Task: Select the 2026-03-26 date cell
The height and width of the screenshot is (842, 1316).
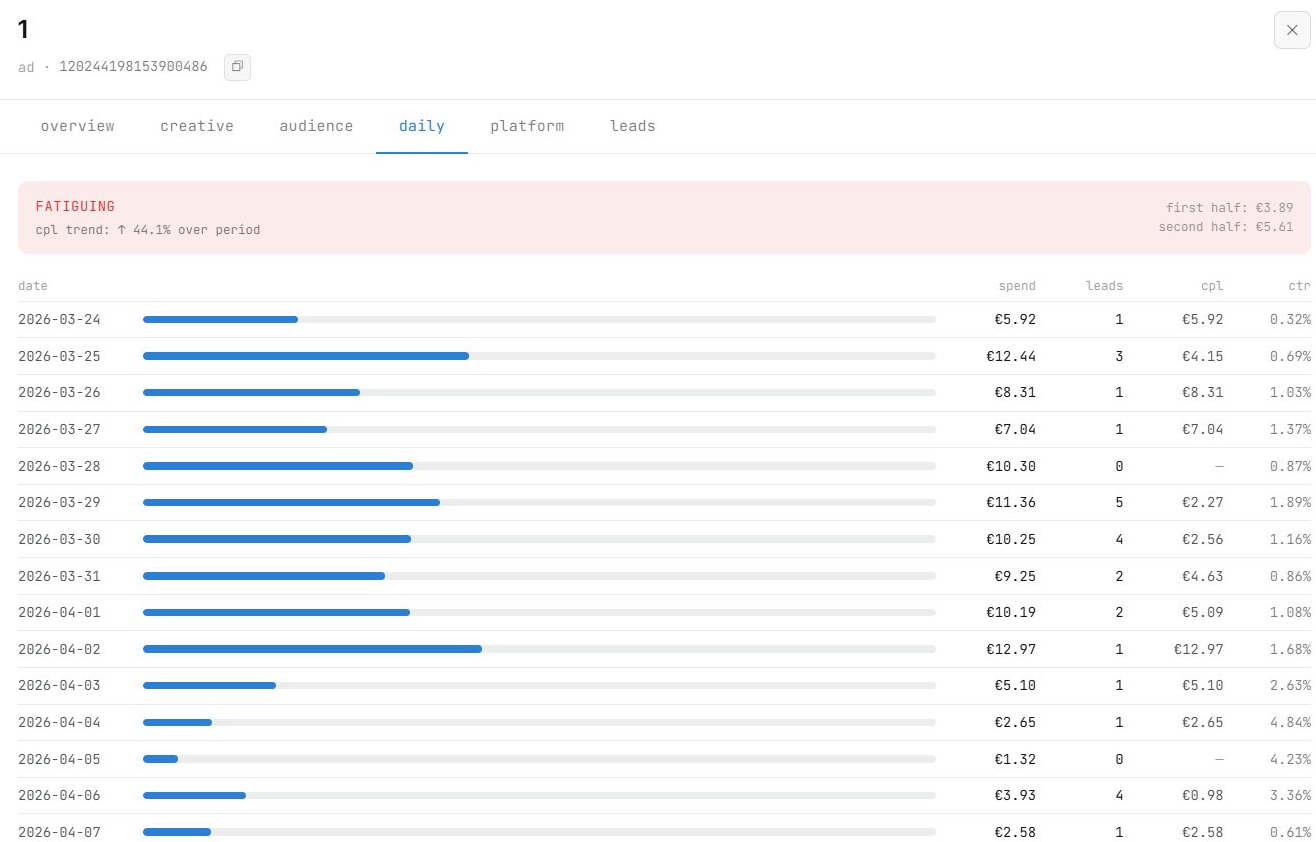Action: pos(59,393)
